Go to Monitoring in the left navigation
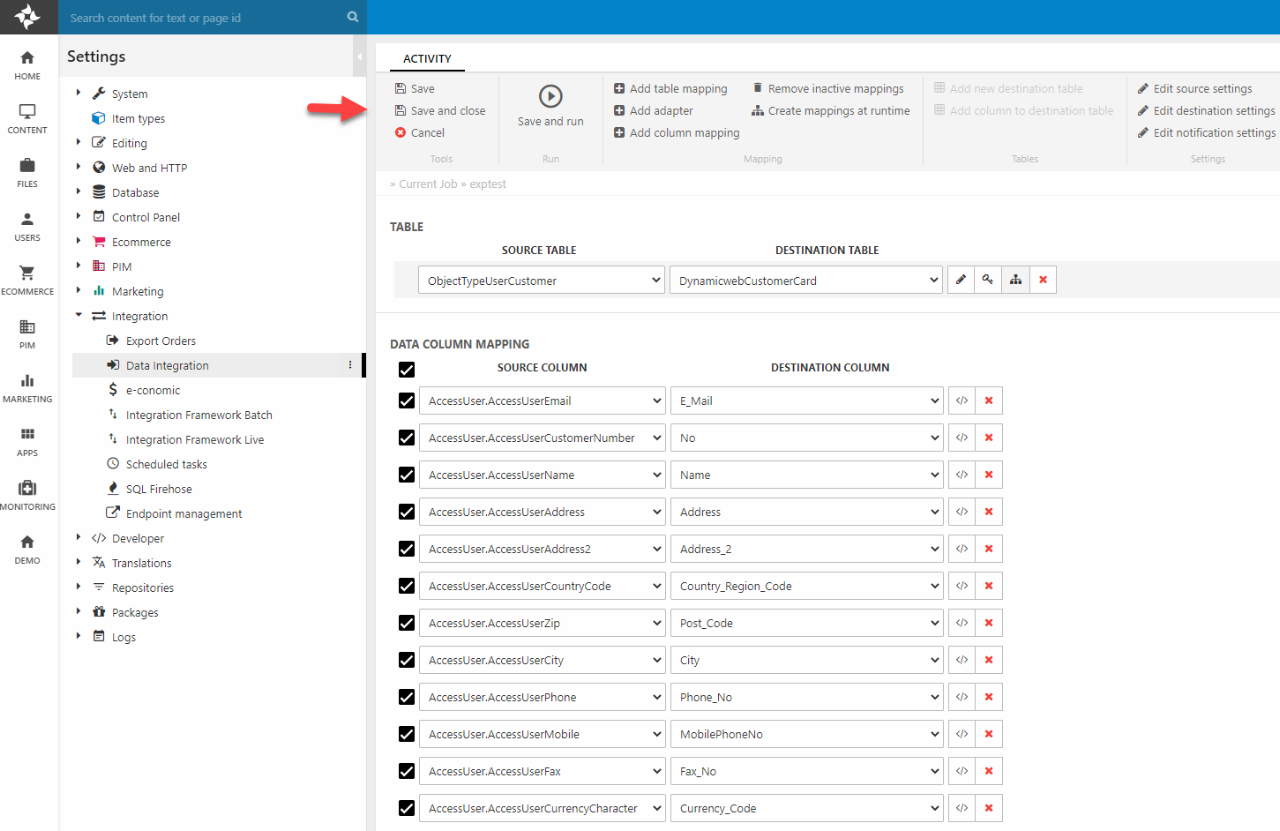The height and width of the screenshot is (831, 1280). pos(27,494)
